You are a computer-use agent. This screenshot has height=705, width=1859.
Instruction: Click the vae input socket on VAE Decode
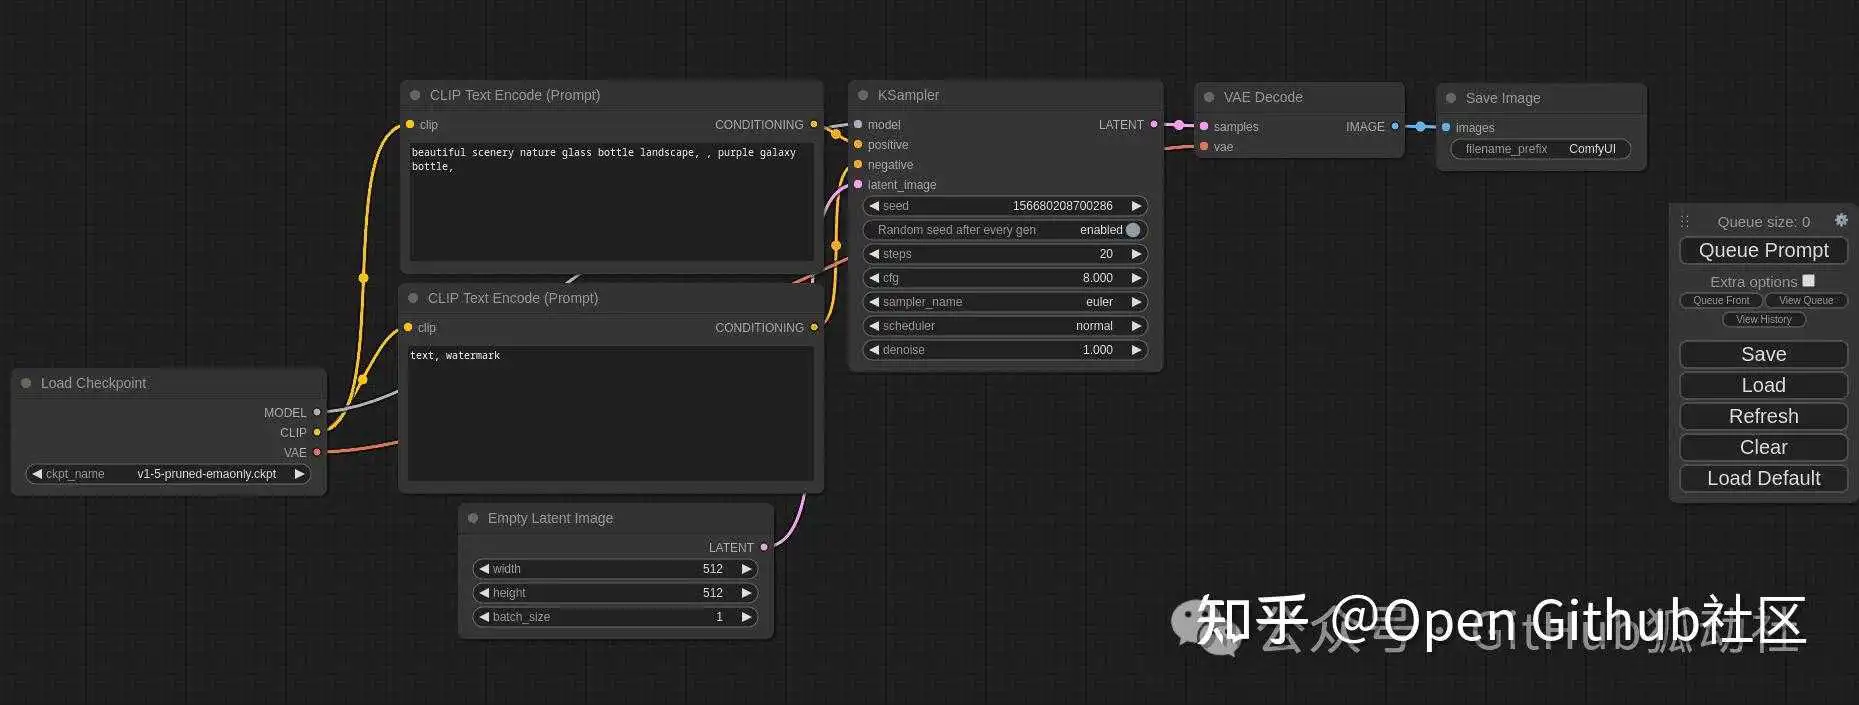click(1204, 146)
